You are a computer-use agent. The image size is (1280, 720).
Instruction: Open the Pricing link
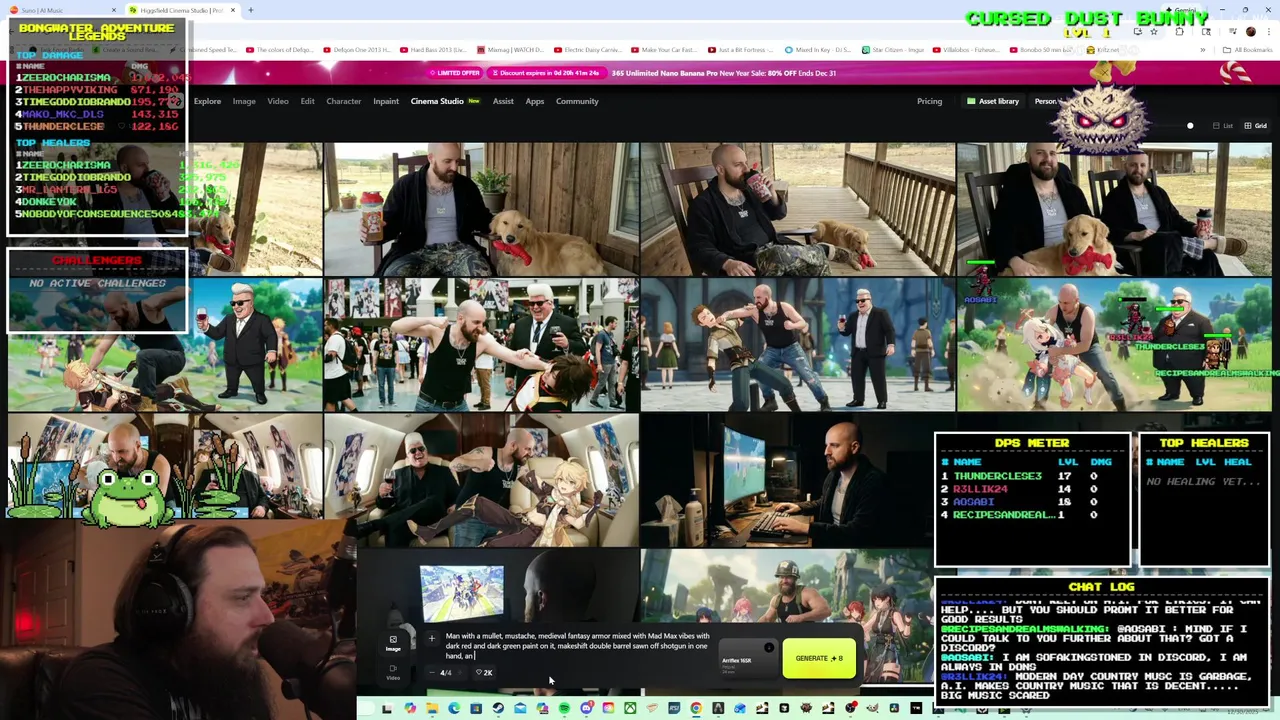[929, 101]
